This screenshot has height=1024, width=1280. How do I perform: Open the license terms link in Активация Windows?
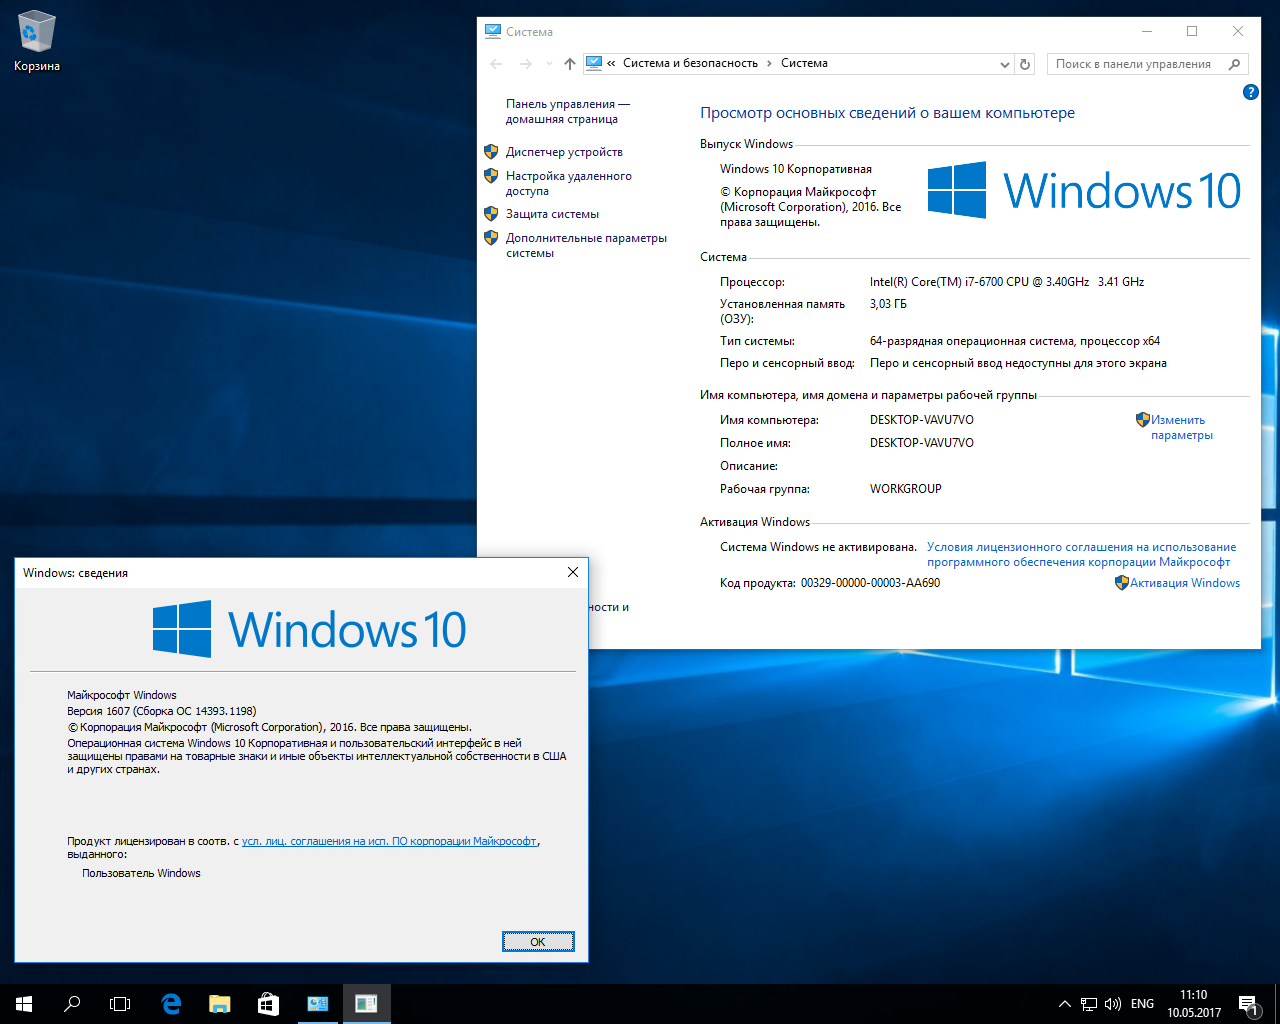coord(1081,554)
